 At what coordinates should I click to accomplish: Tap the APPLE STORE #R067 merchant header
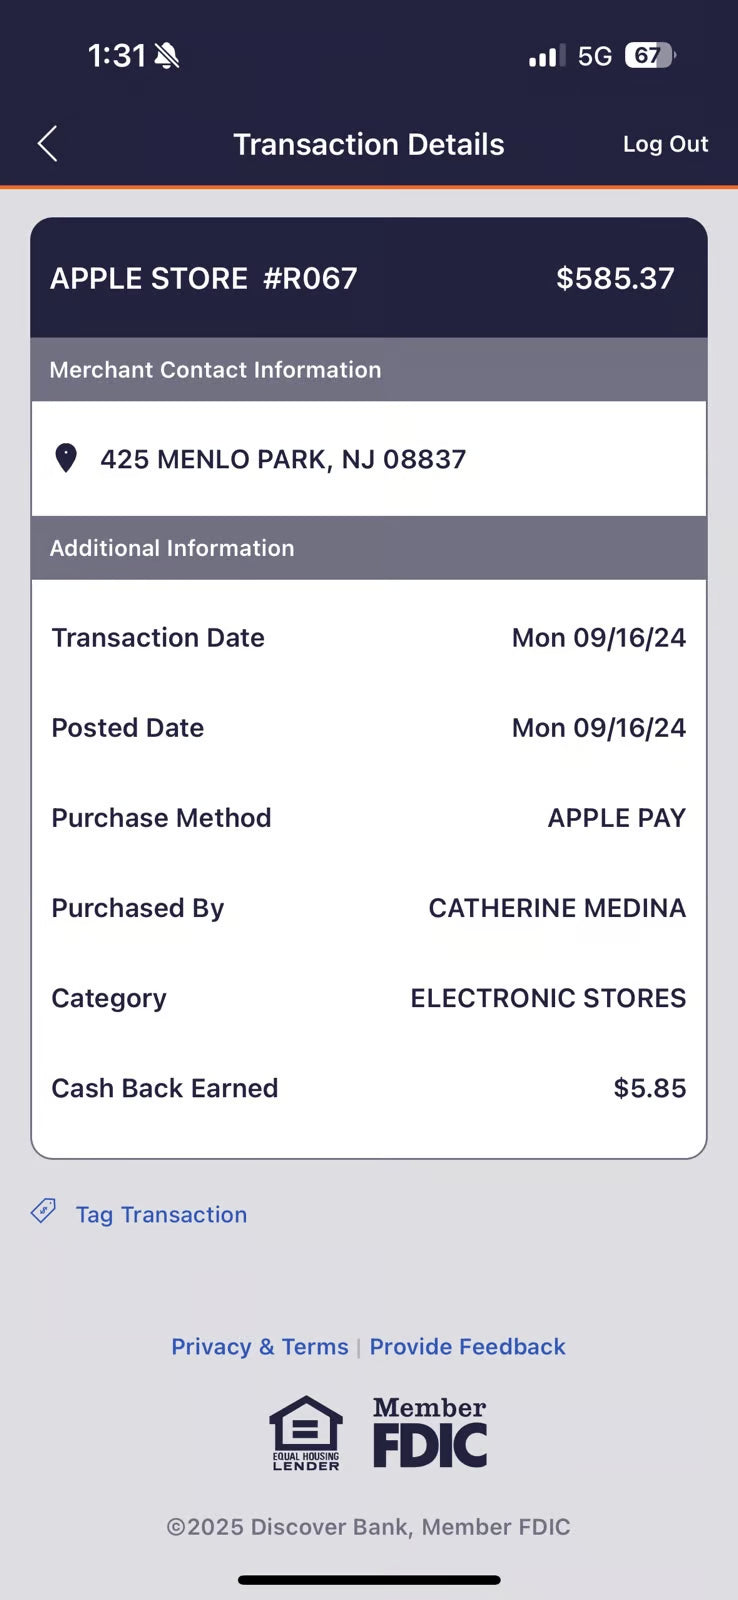point(204,278)
